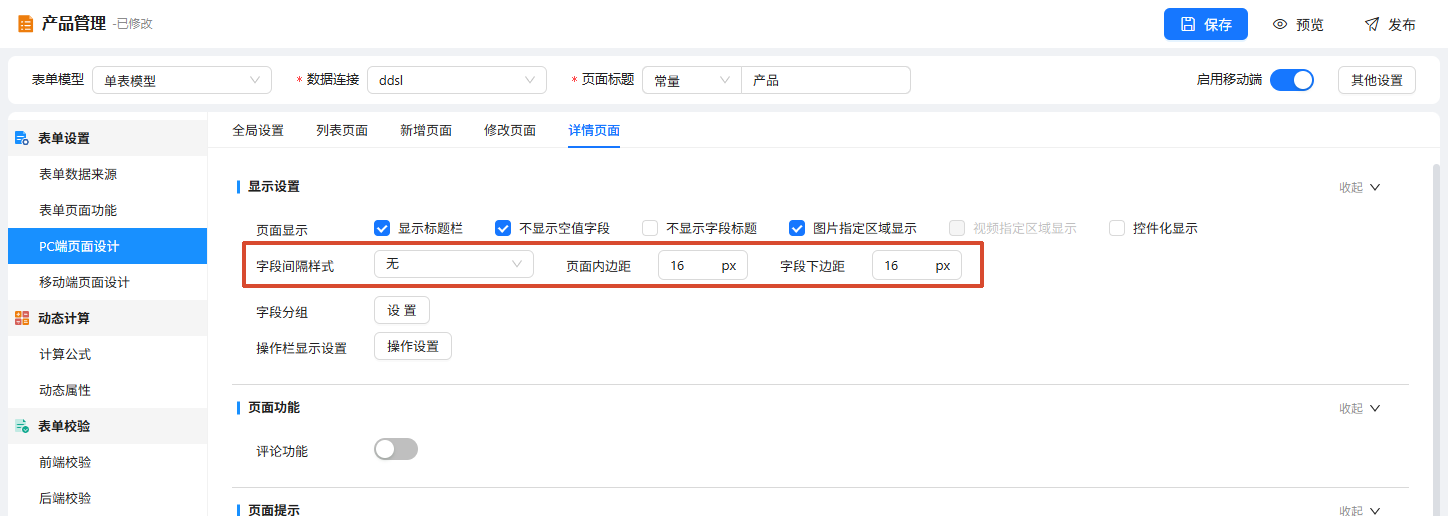This screenshot has width=1448, height=516.
Task: Click the 操作设置 button
Action: coord(413,346)
